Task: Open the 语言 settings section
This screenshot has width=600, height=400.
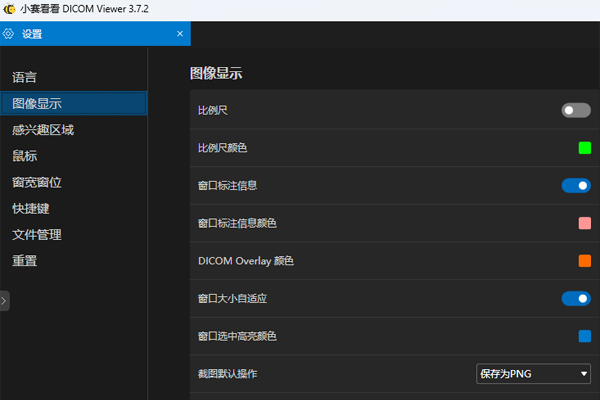Action: [73, 78]
